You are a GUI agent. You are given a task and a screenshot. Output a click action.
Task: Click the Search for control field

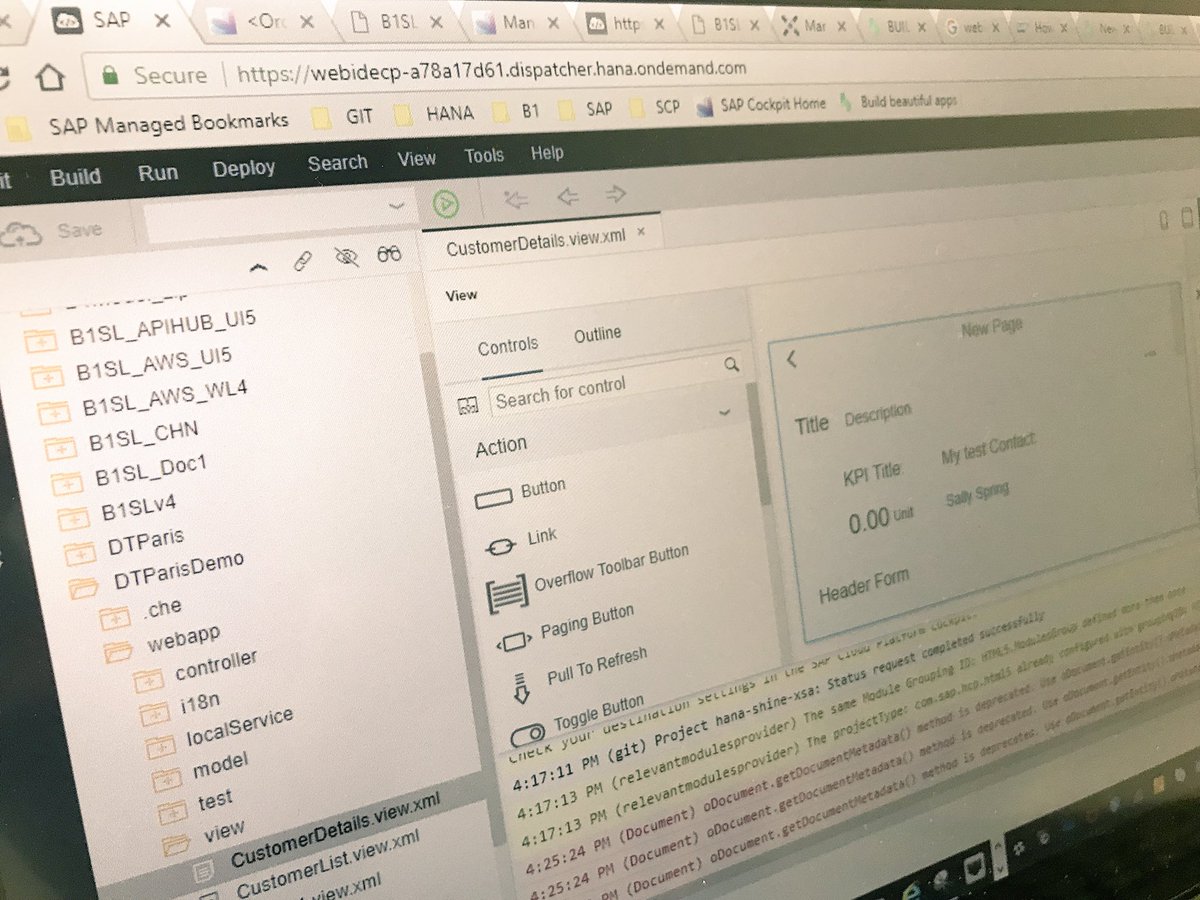coord(606,390)
